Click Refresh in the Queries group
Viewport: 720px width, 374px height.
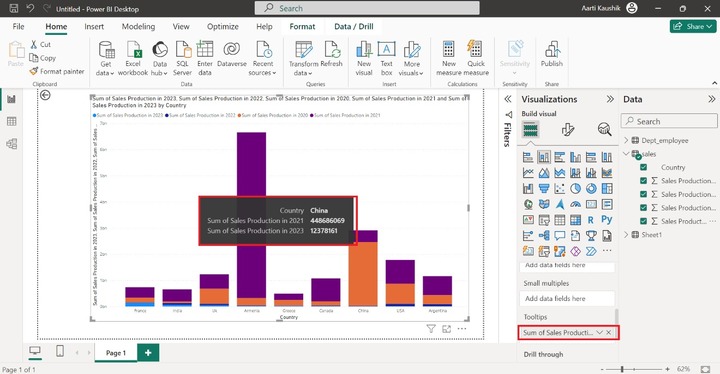click(332, 55)
